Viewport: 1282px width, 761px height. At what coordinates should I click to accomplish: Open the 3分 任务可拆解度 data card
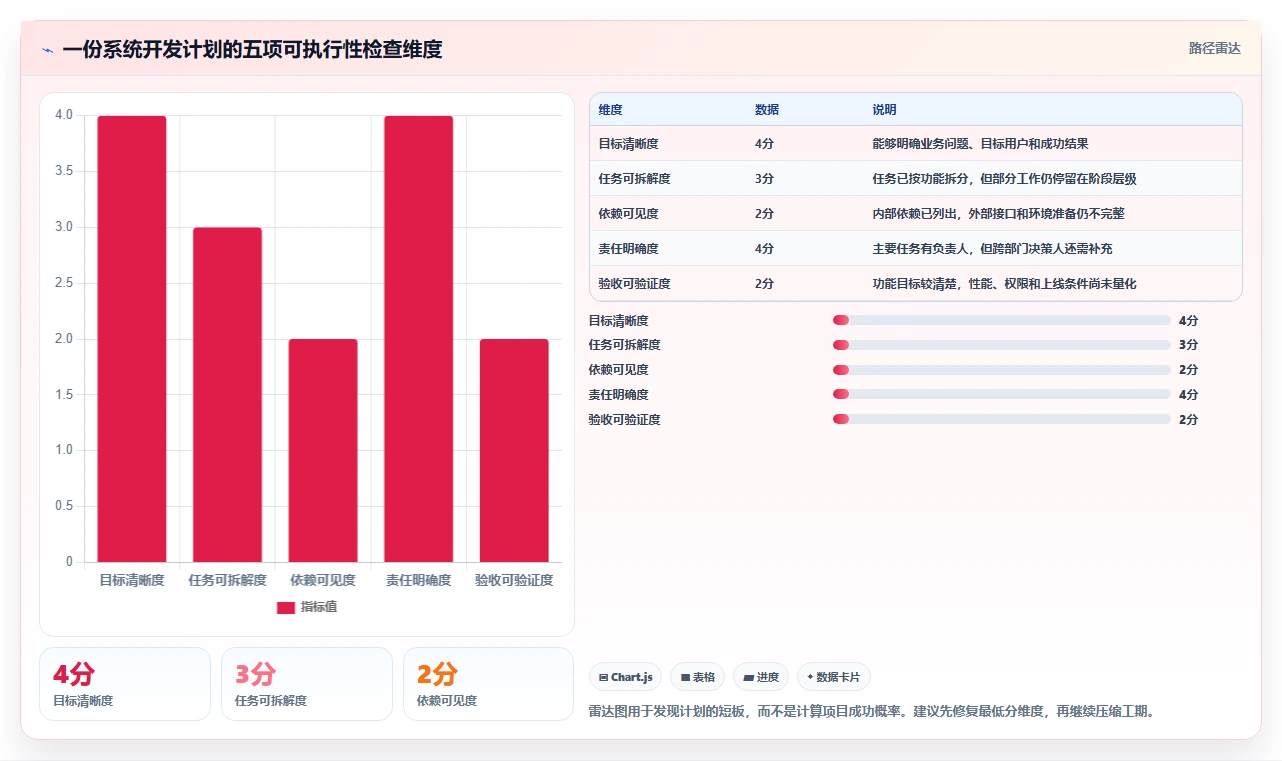[307, 684]
